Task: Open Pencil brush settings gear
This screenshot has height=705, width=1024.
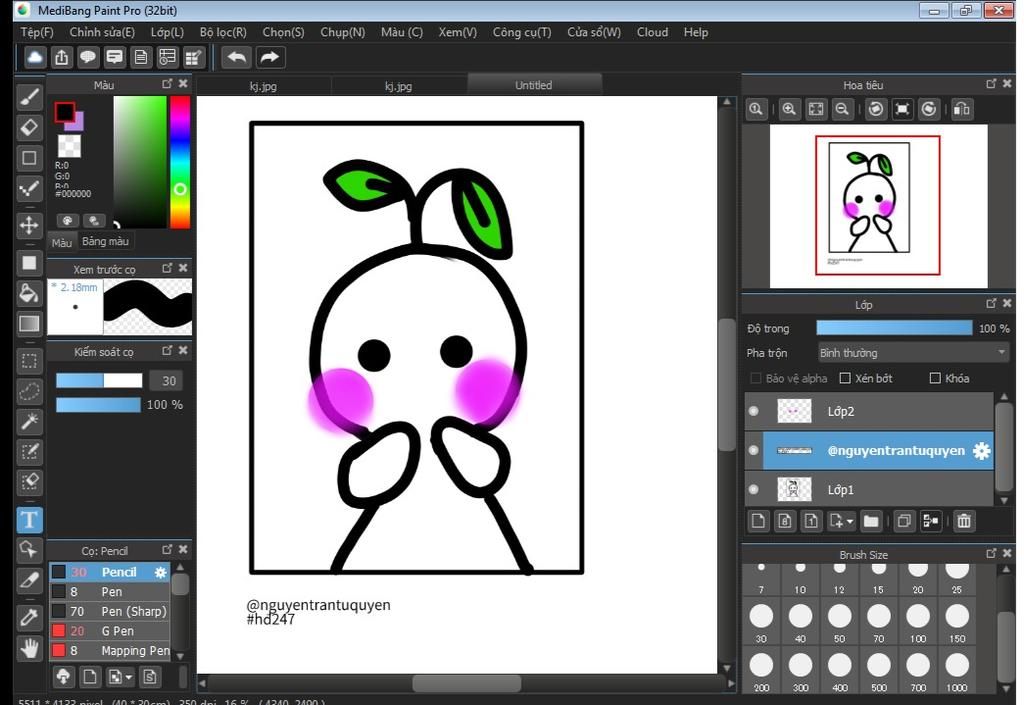Action: click(160, 572)
